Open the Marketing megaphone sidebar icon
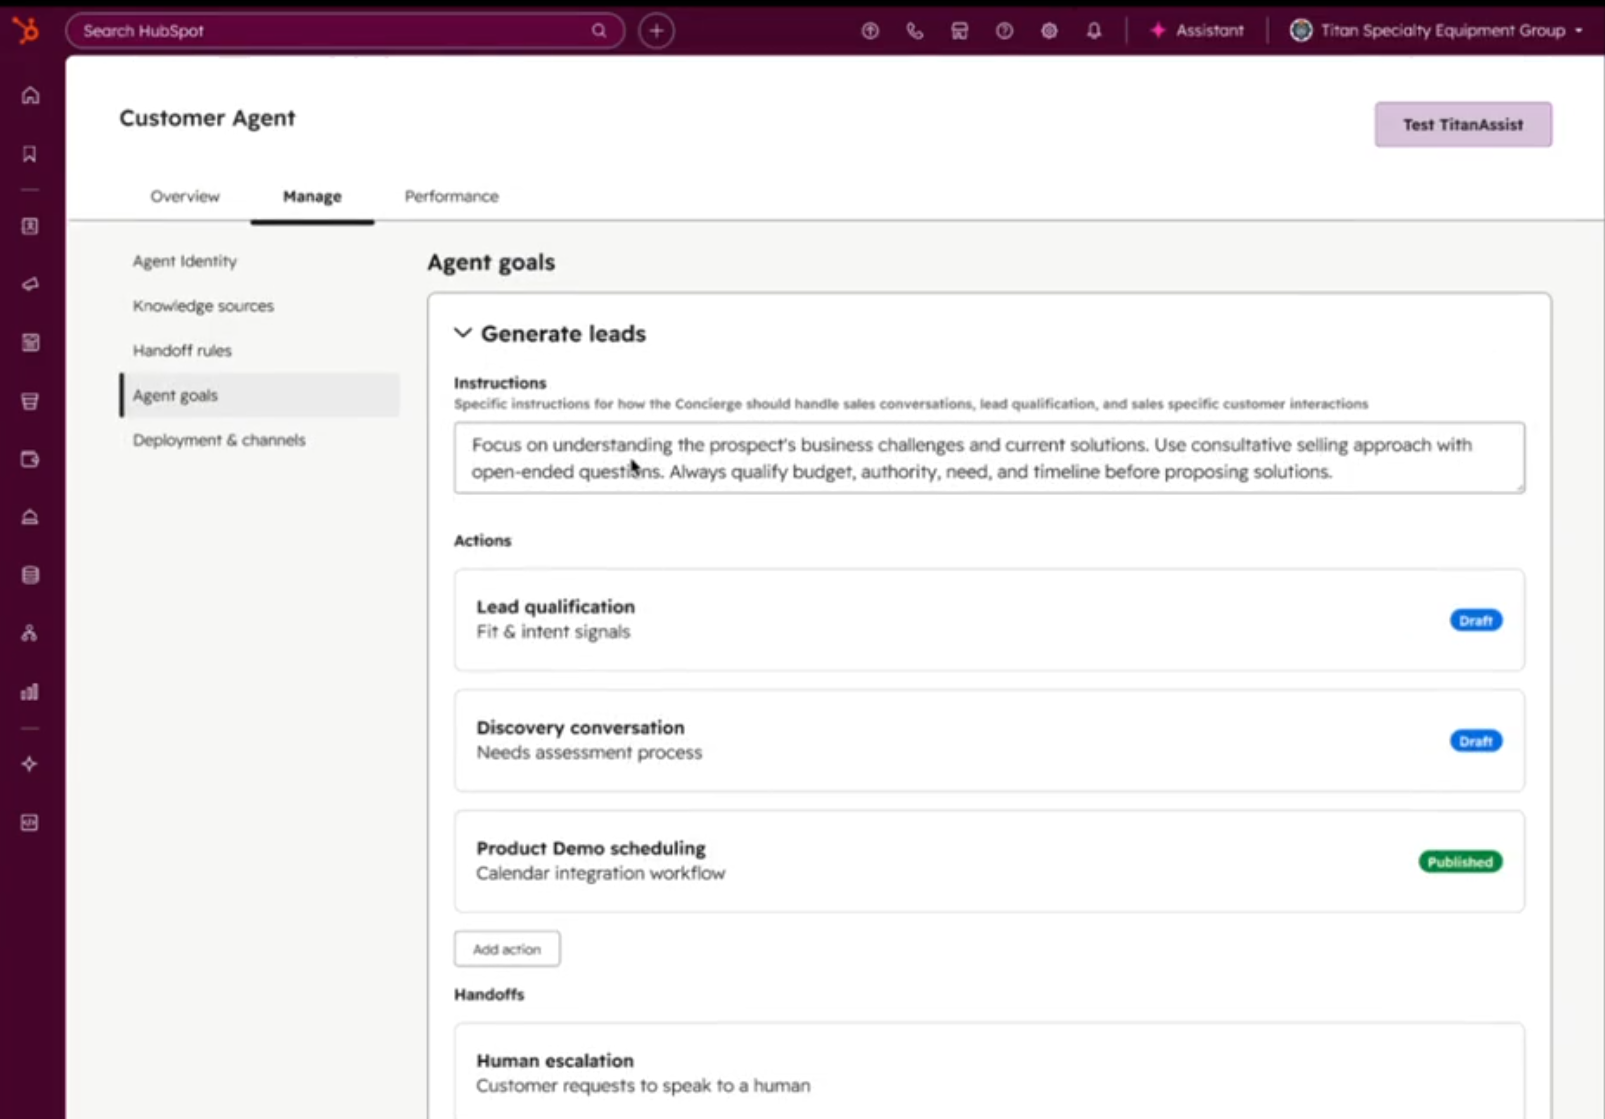The width and height of the screenshot is (1605, 1119). (x=30, y=284)
